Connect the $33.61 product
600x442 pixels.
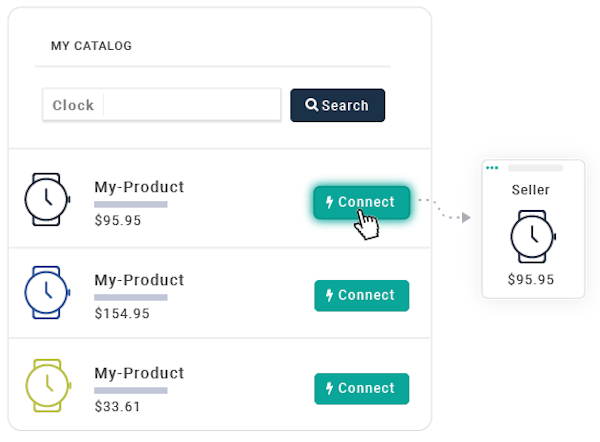[x=361, y=388]
